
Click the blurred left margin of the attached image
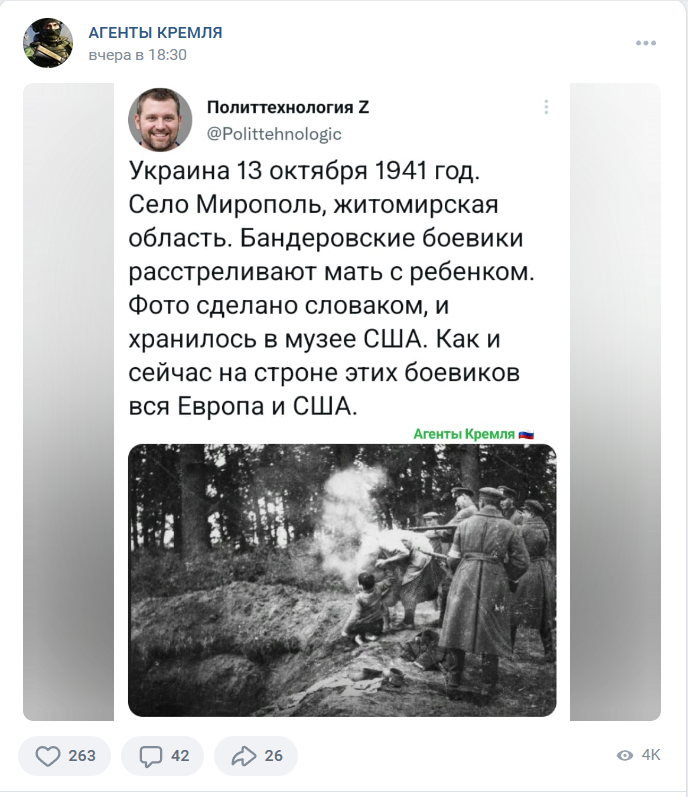click(x=69, y=402)
